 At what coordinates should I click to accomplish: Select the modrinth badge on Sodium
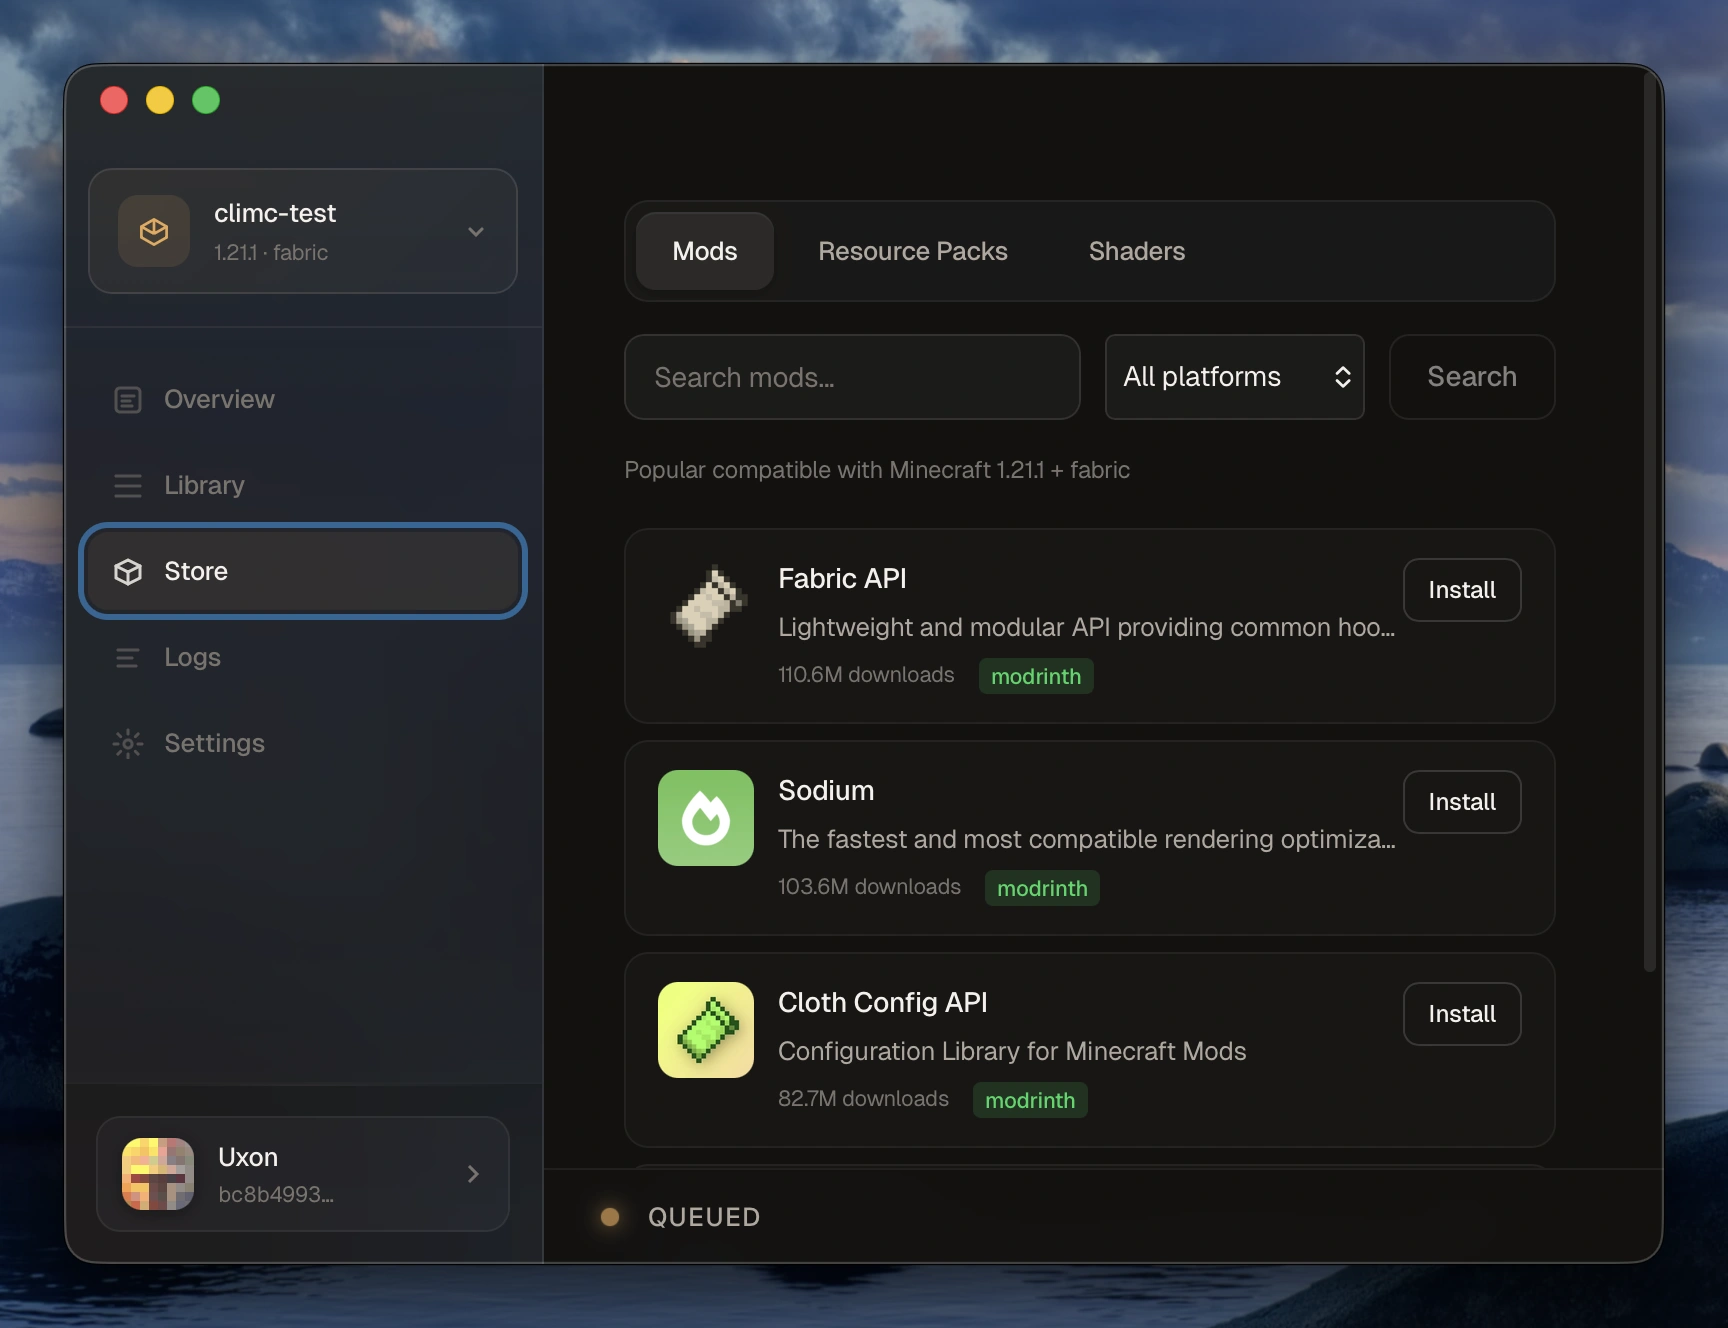coord(1041,888)
